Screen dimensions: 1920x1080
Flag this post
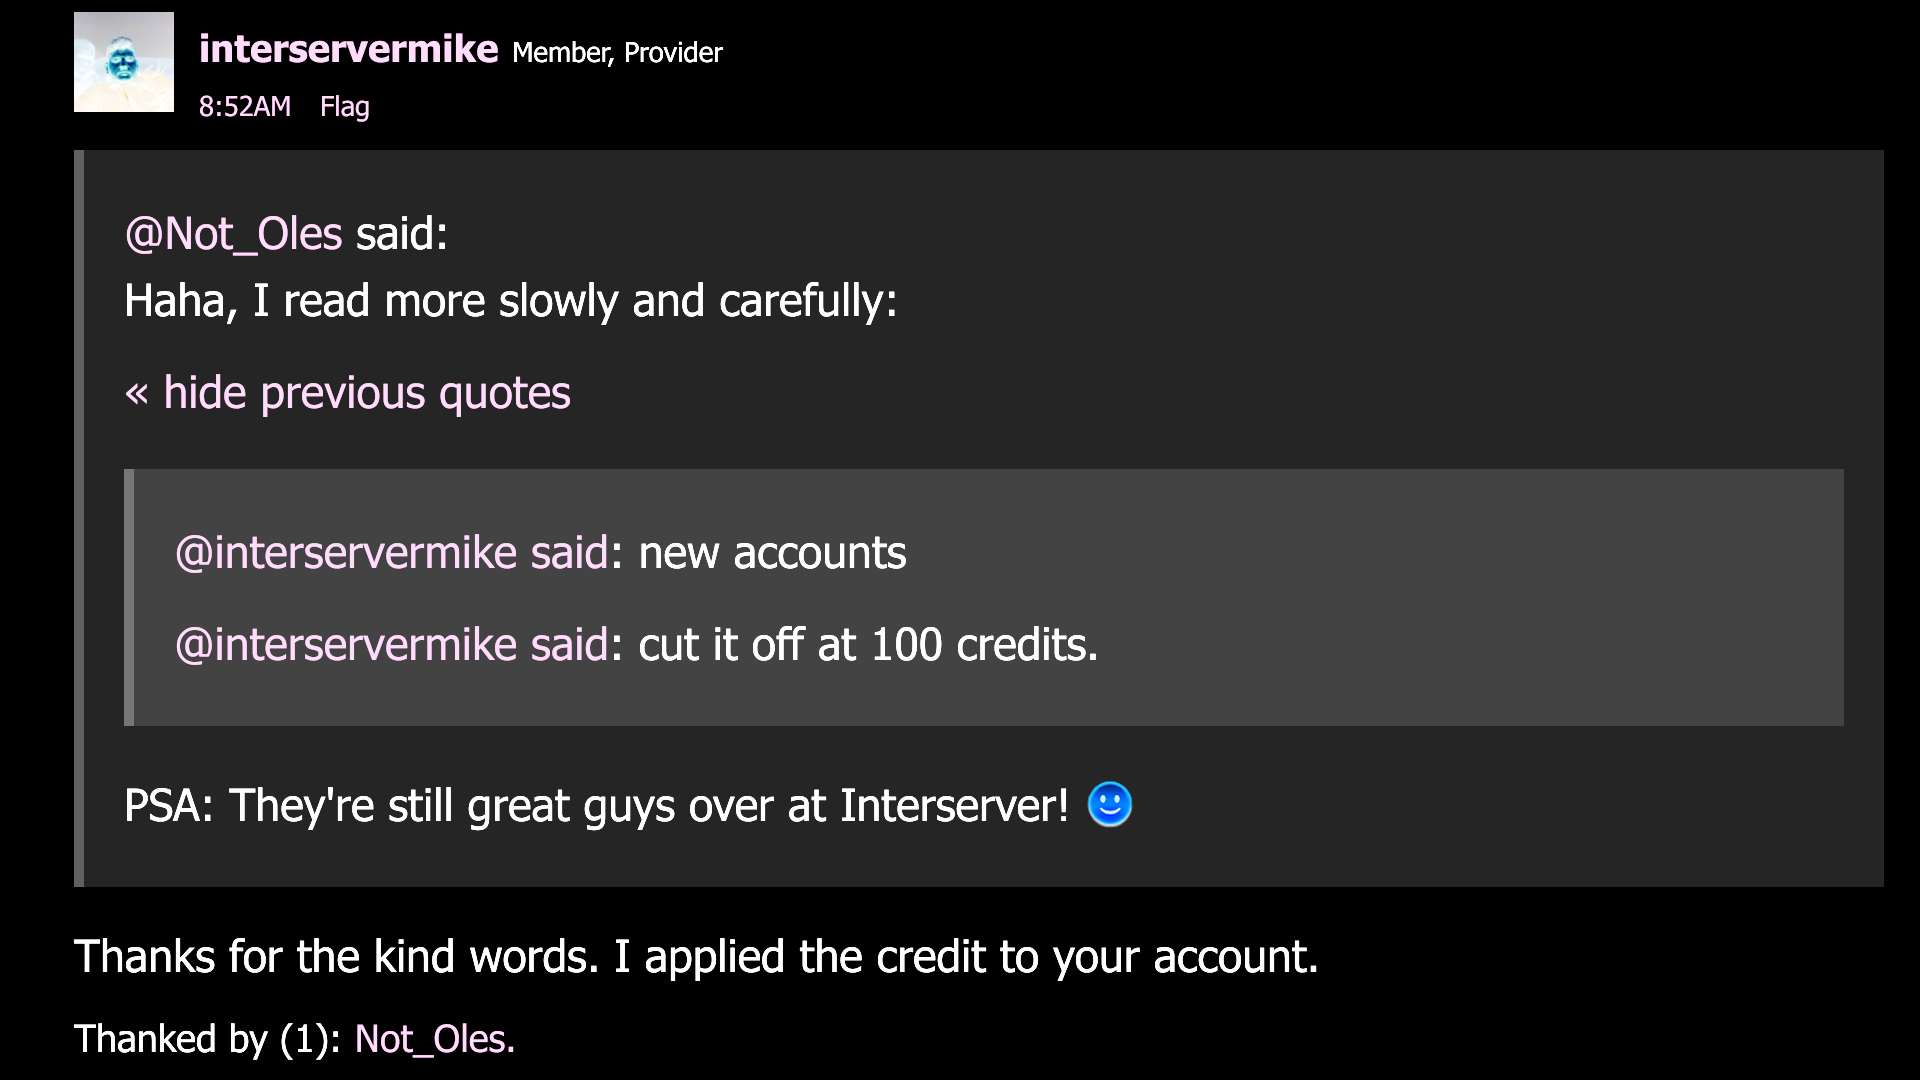(345, 106)
